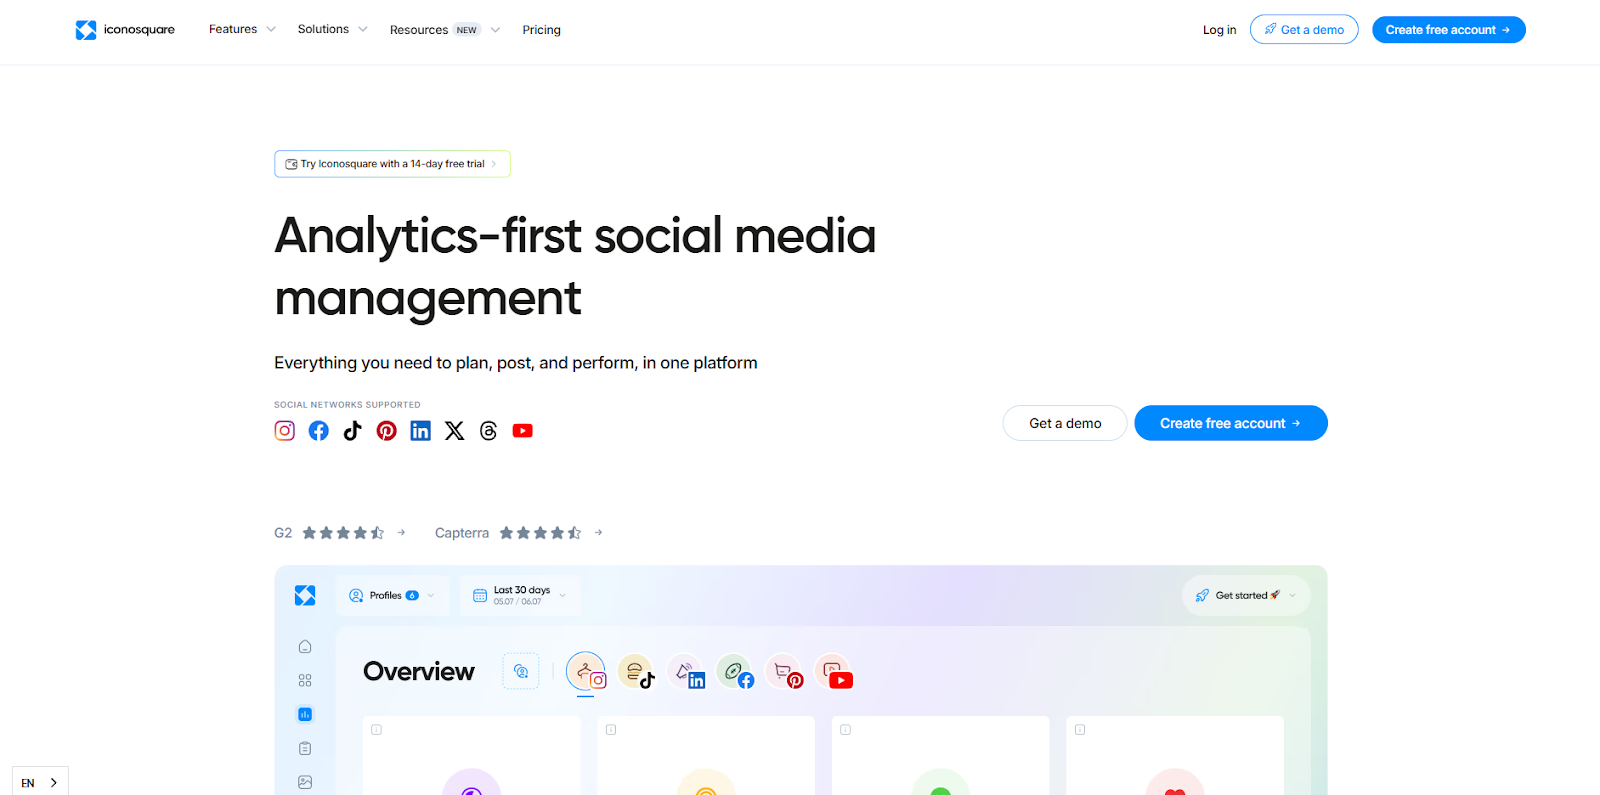
Task: Click info icon on third overview card
Action: pyautogui.click(x=846, y=730)
